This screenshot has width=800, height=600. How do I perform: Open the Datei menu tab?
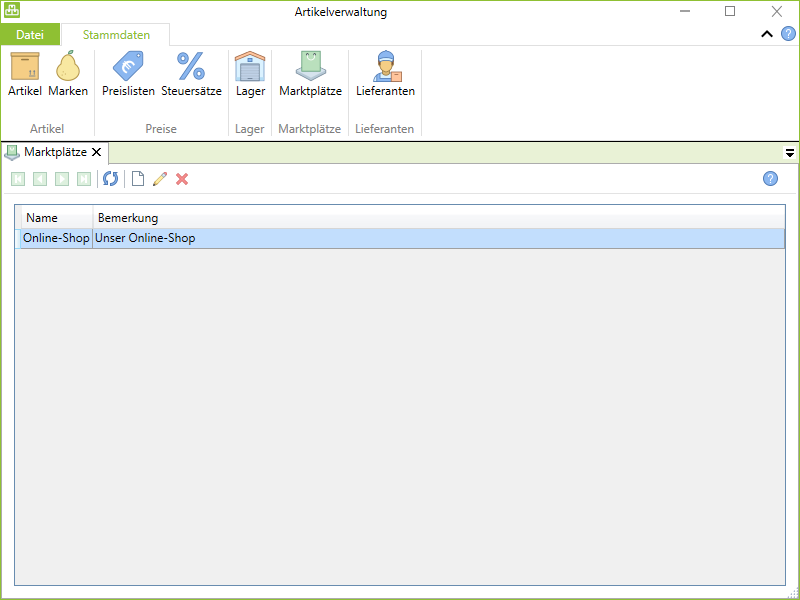pos(30,35)
